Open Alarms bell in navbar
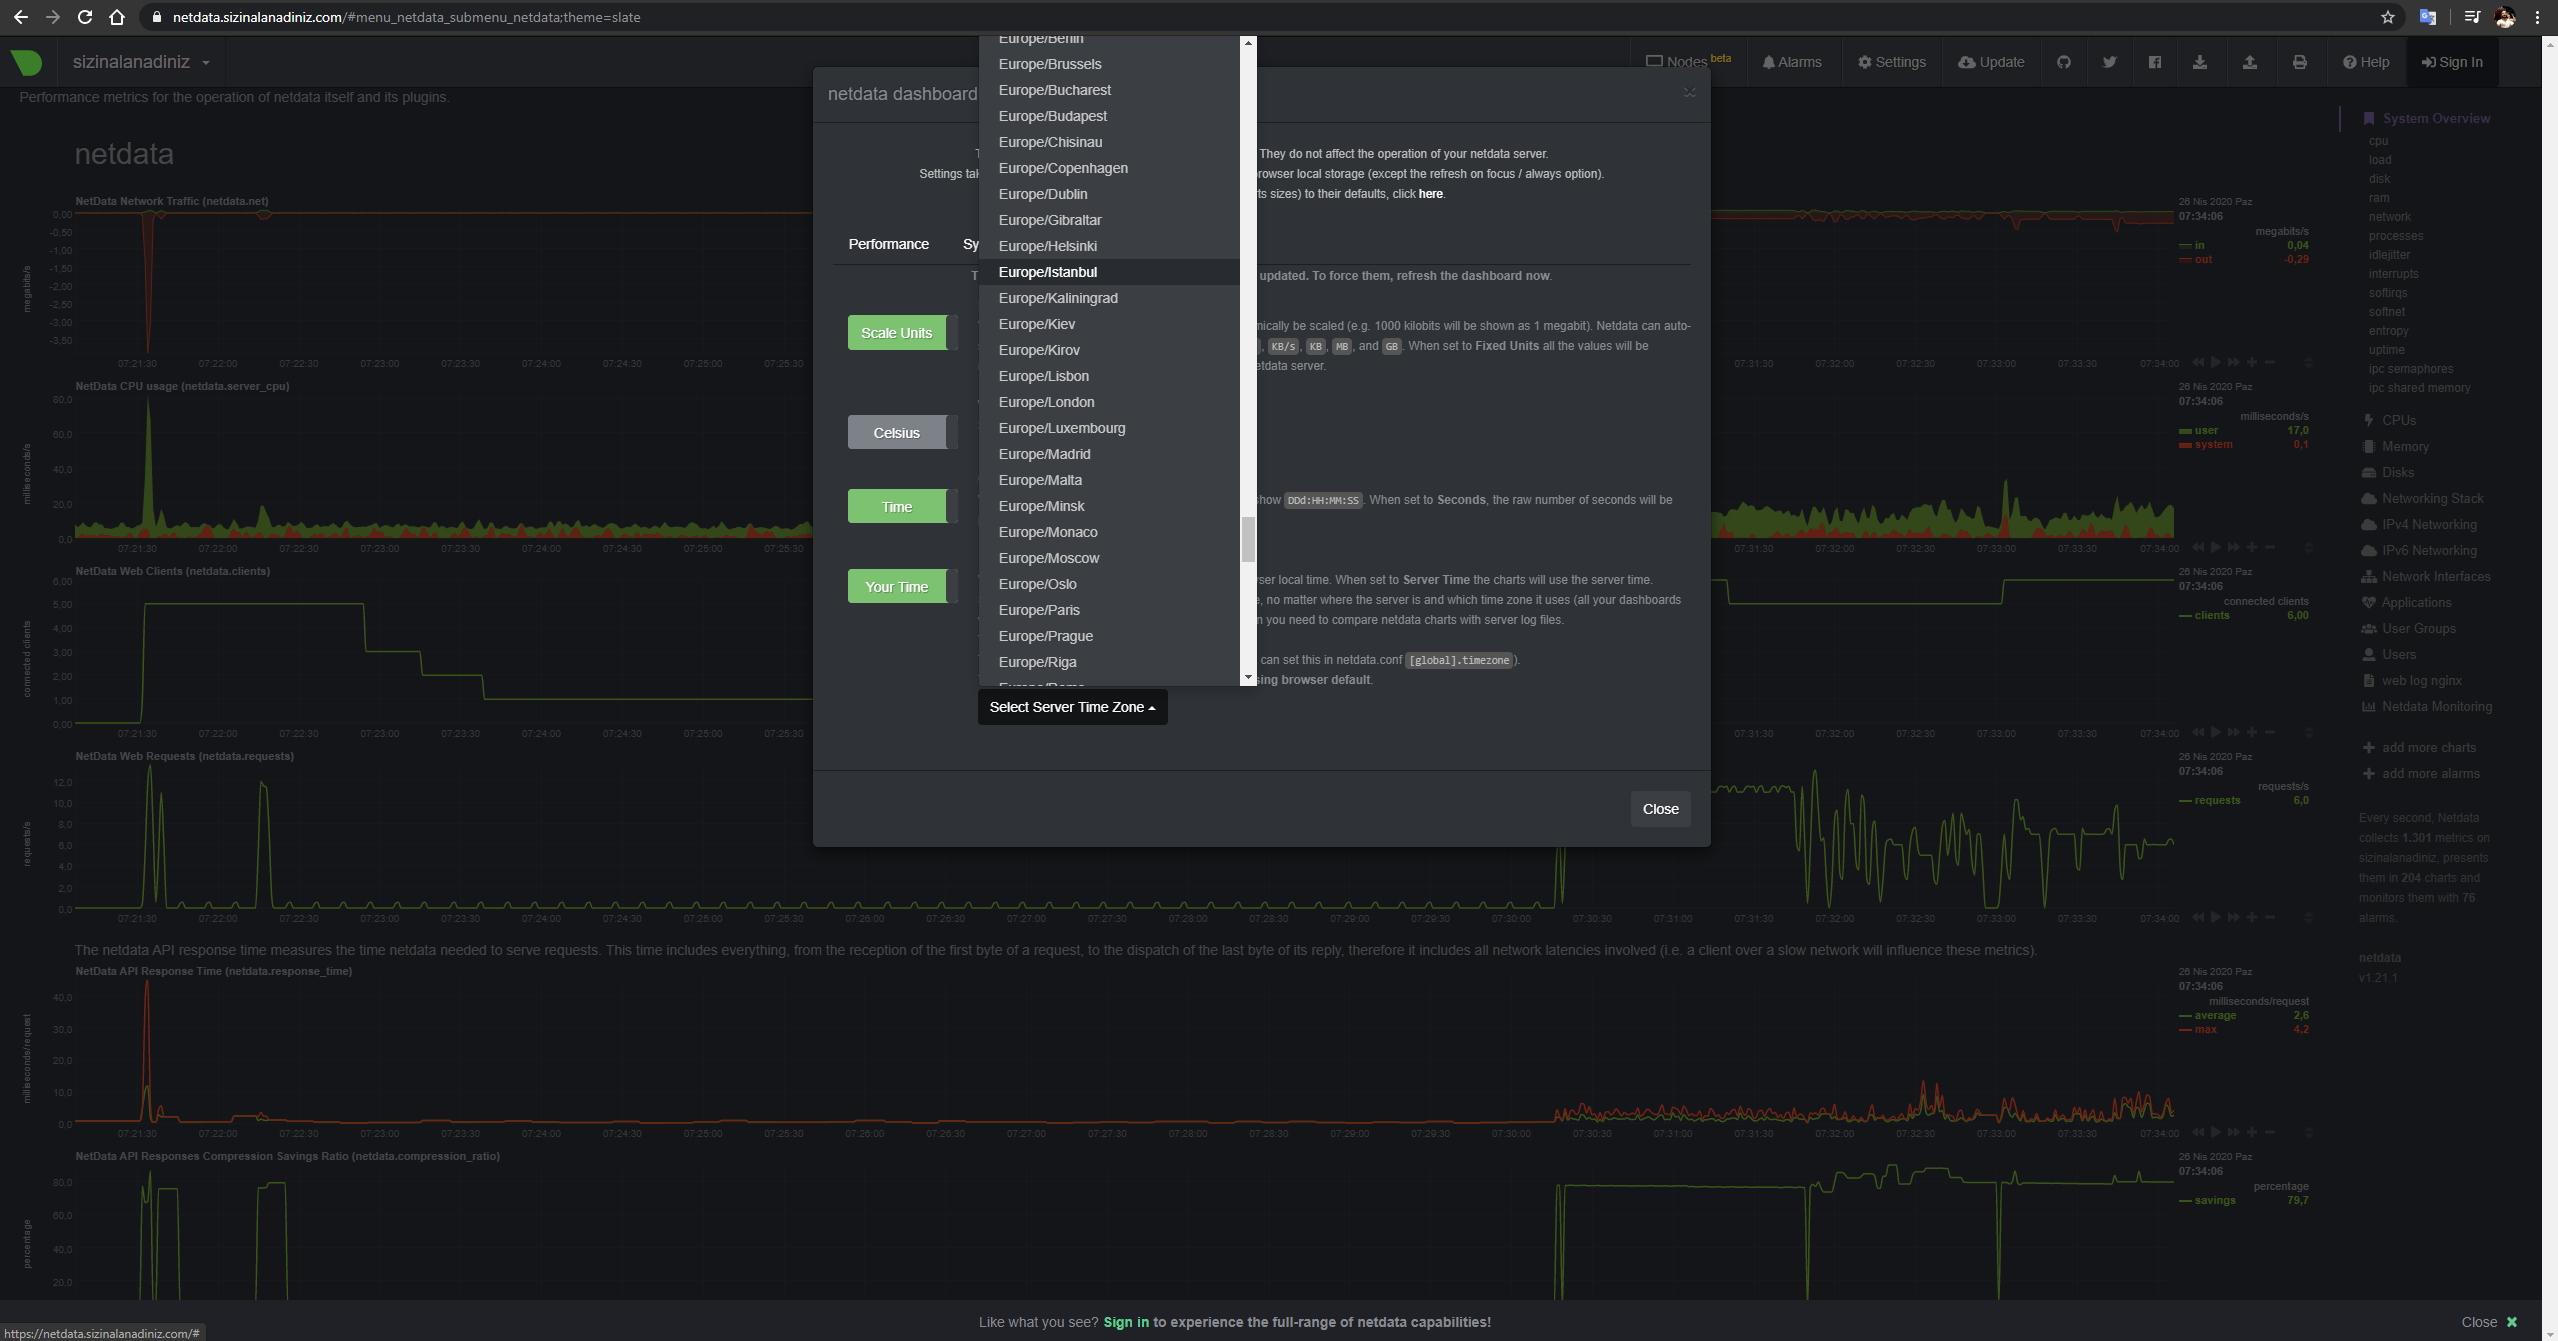 (x=1791, y=62)
